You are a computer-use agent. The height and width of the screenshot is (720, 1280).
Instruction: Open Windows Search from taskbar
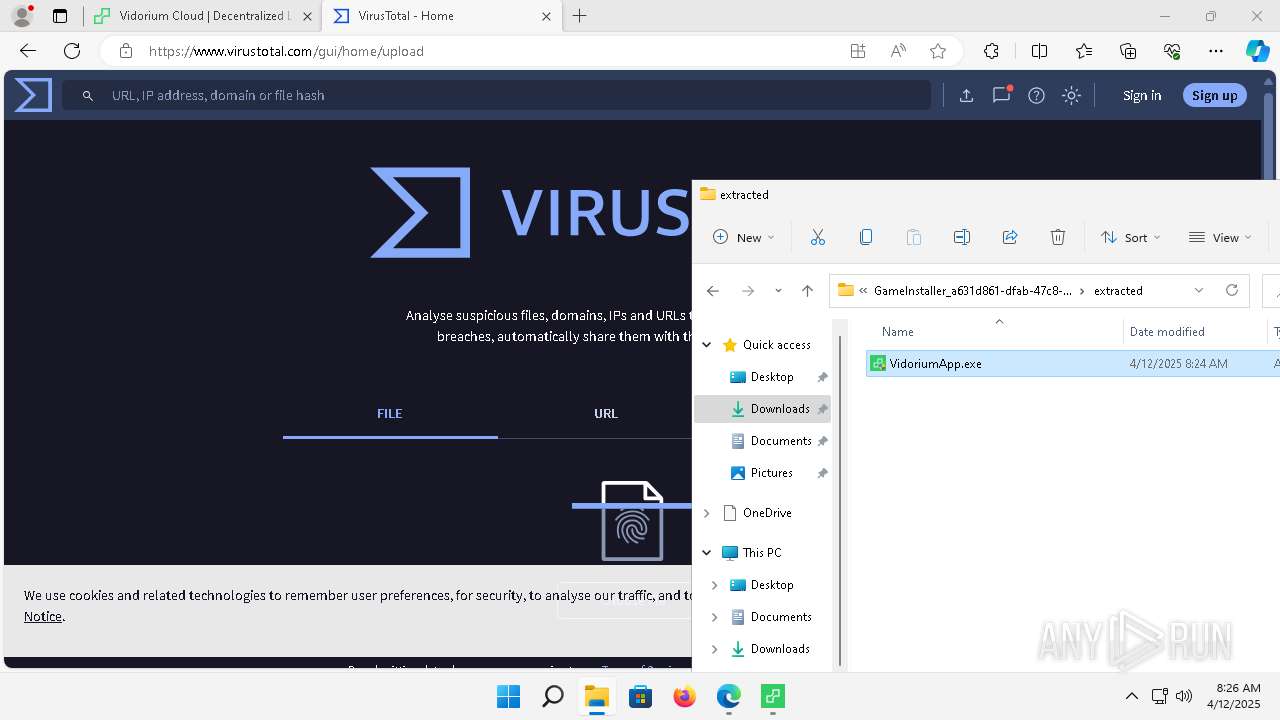pos(552,696)
